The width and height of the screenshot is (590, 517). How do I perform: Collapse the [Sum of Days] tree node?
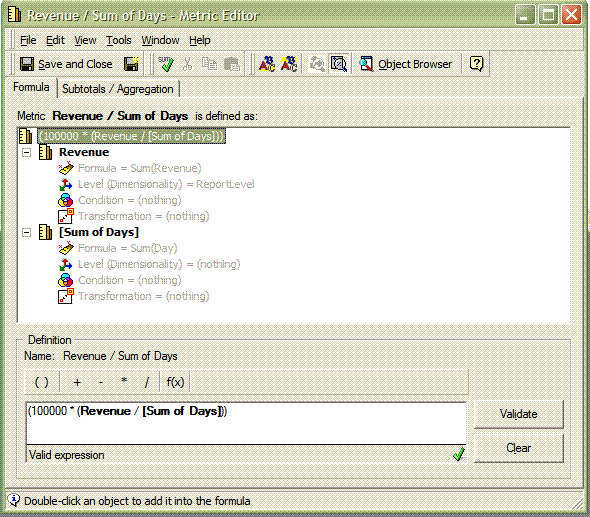(x=26, y=233)
